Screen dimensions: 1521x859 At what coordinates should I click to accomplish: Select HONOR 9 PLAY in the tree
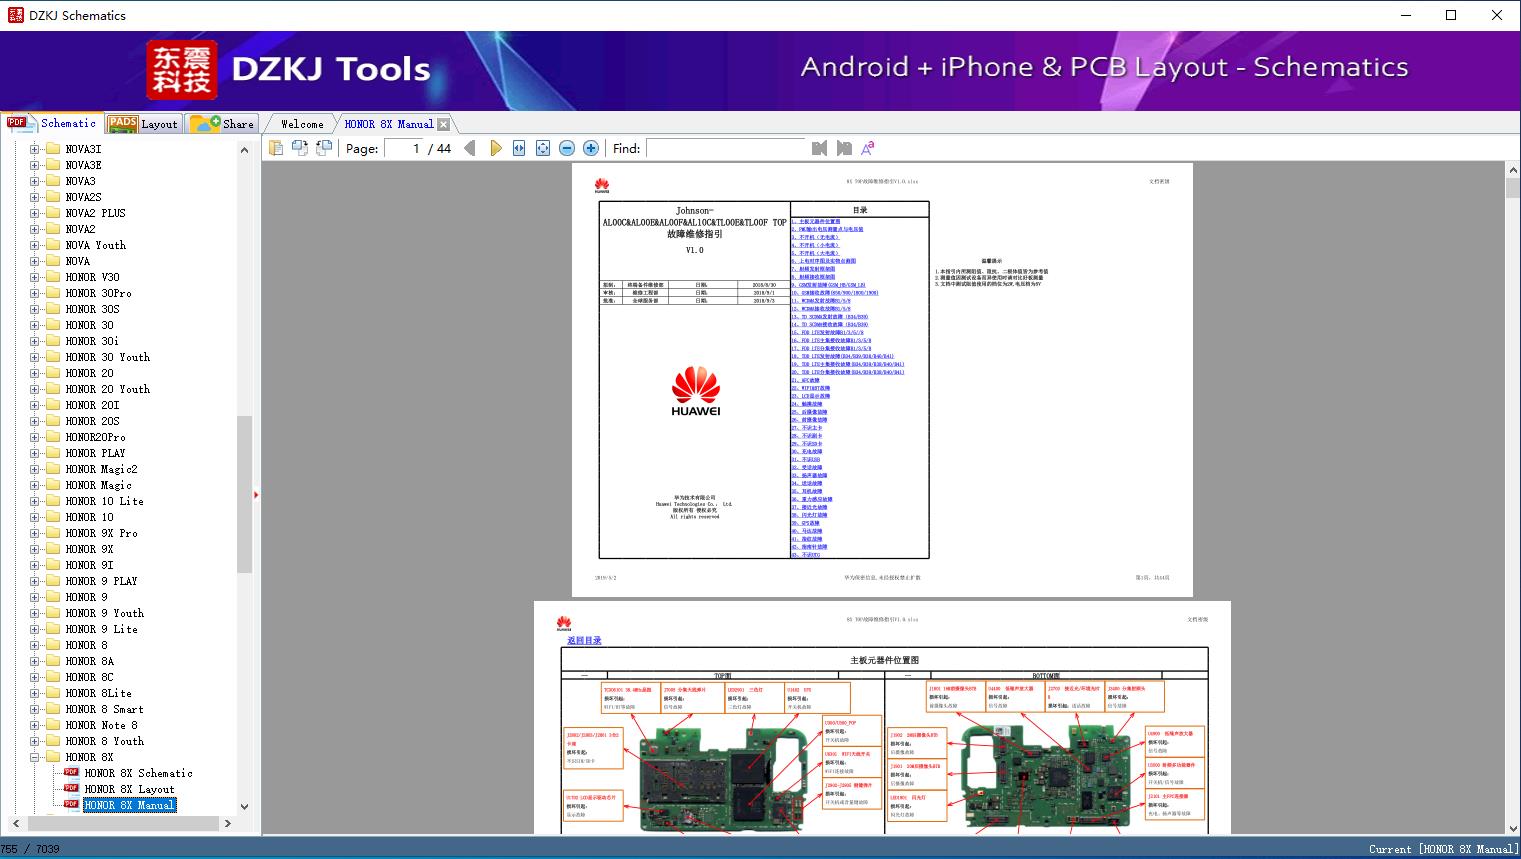tap(101, 581)
